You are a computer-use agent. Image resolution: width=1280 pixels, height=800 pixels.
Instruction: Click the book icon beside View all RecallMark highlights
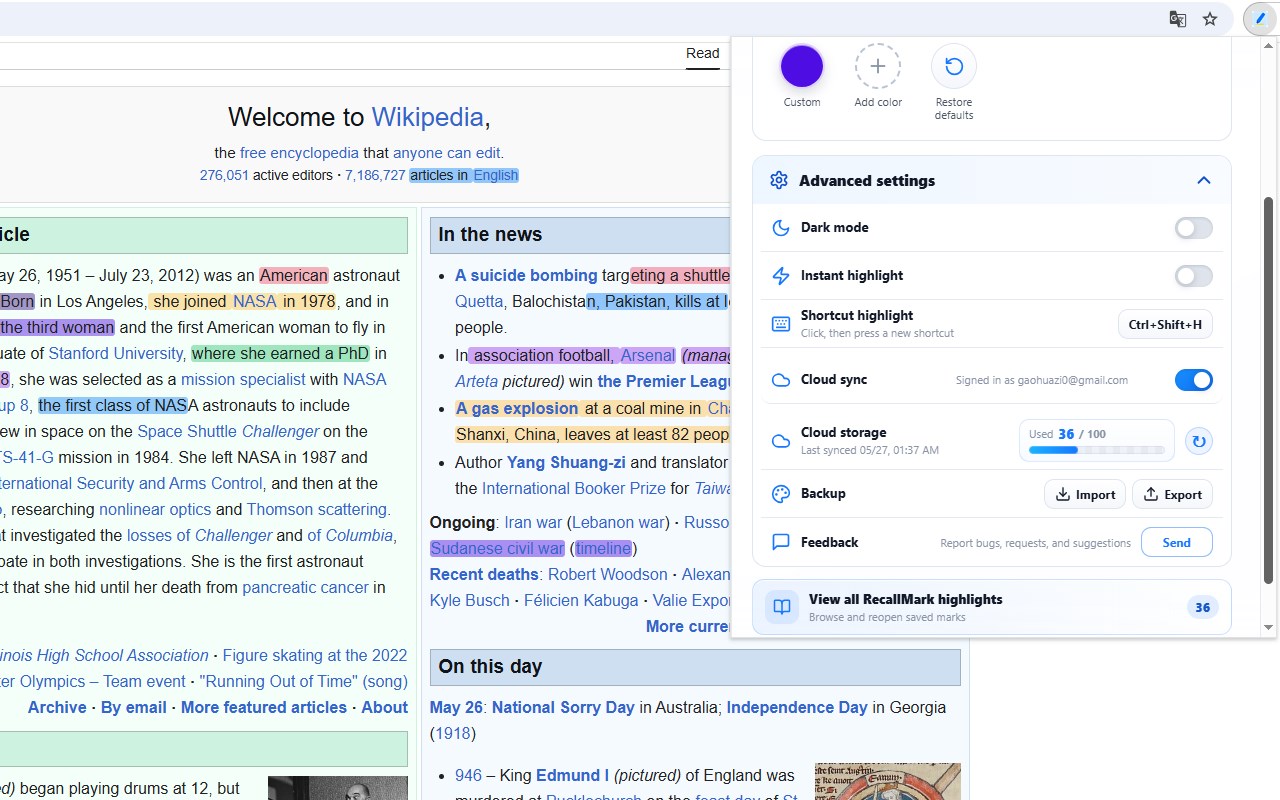pos(782,607)
